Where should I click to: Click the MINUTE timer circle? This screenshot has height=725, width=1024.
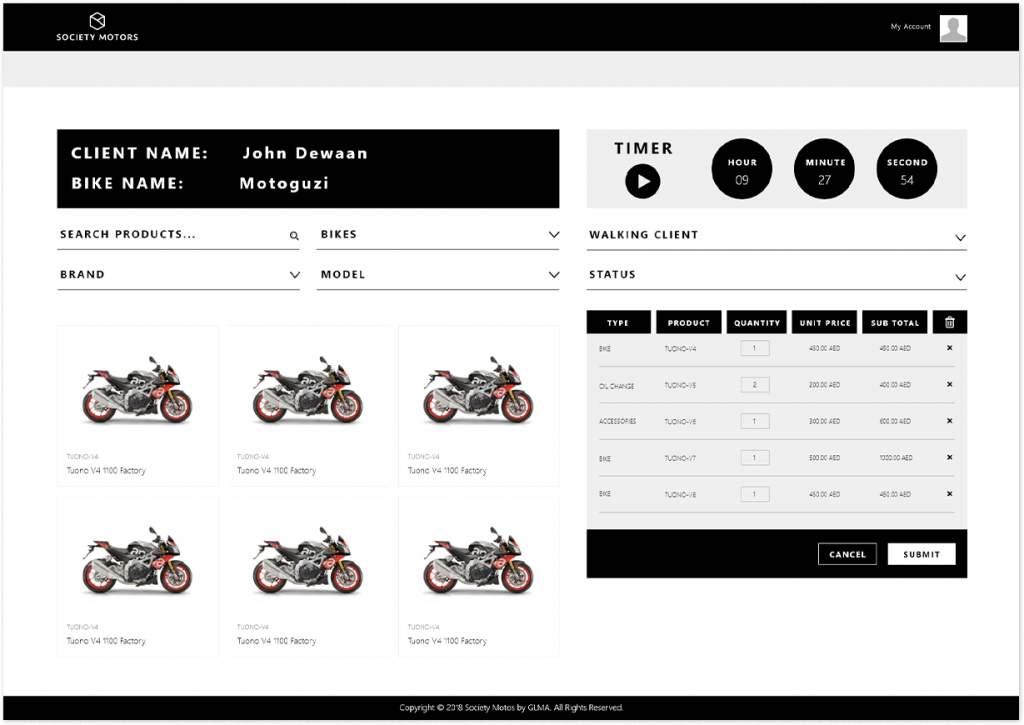(x=824, y=169)
